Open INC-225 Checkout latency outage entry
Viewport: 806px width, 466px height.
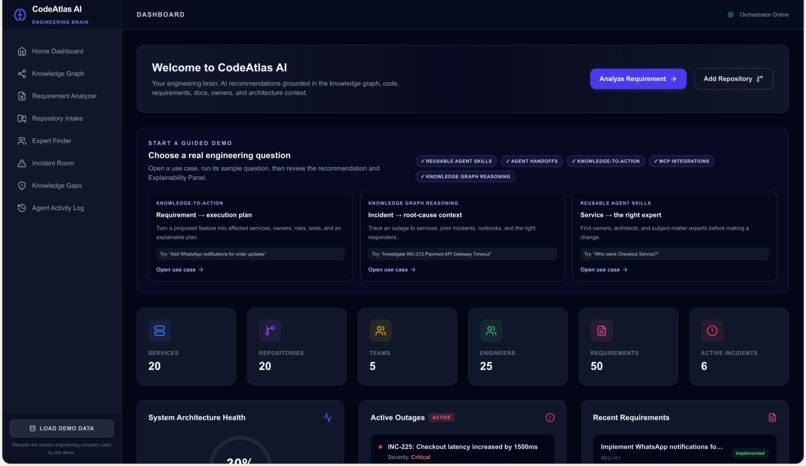[x=462, y=450]
